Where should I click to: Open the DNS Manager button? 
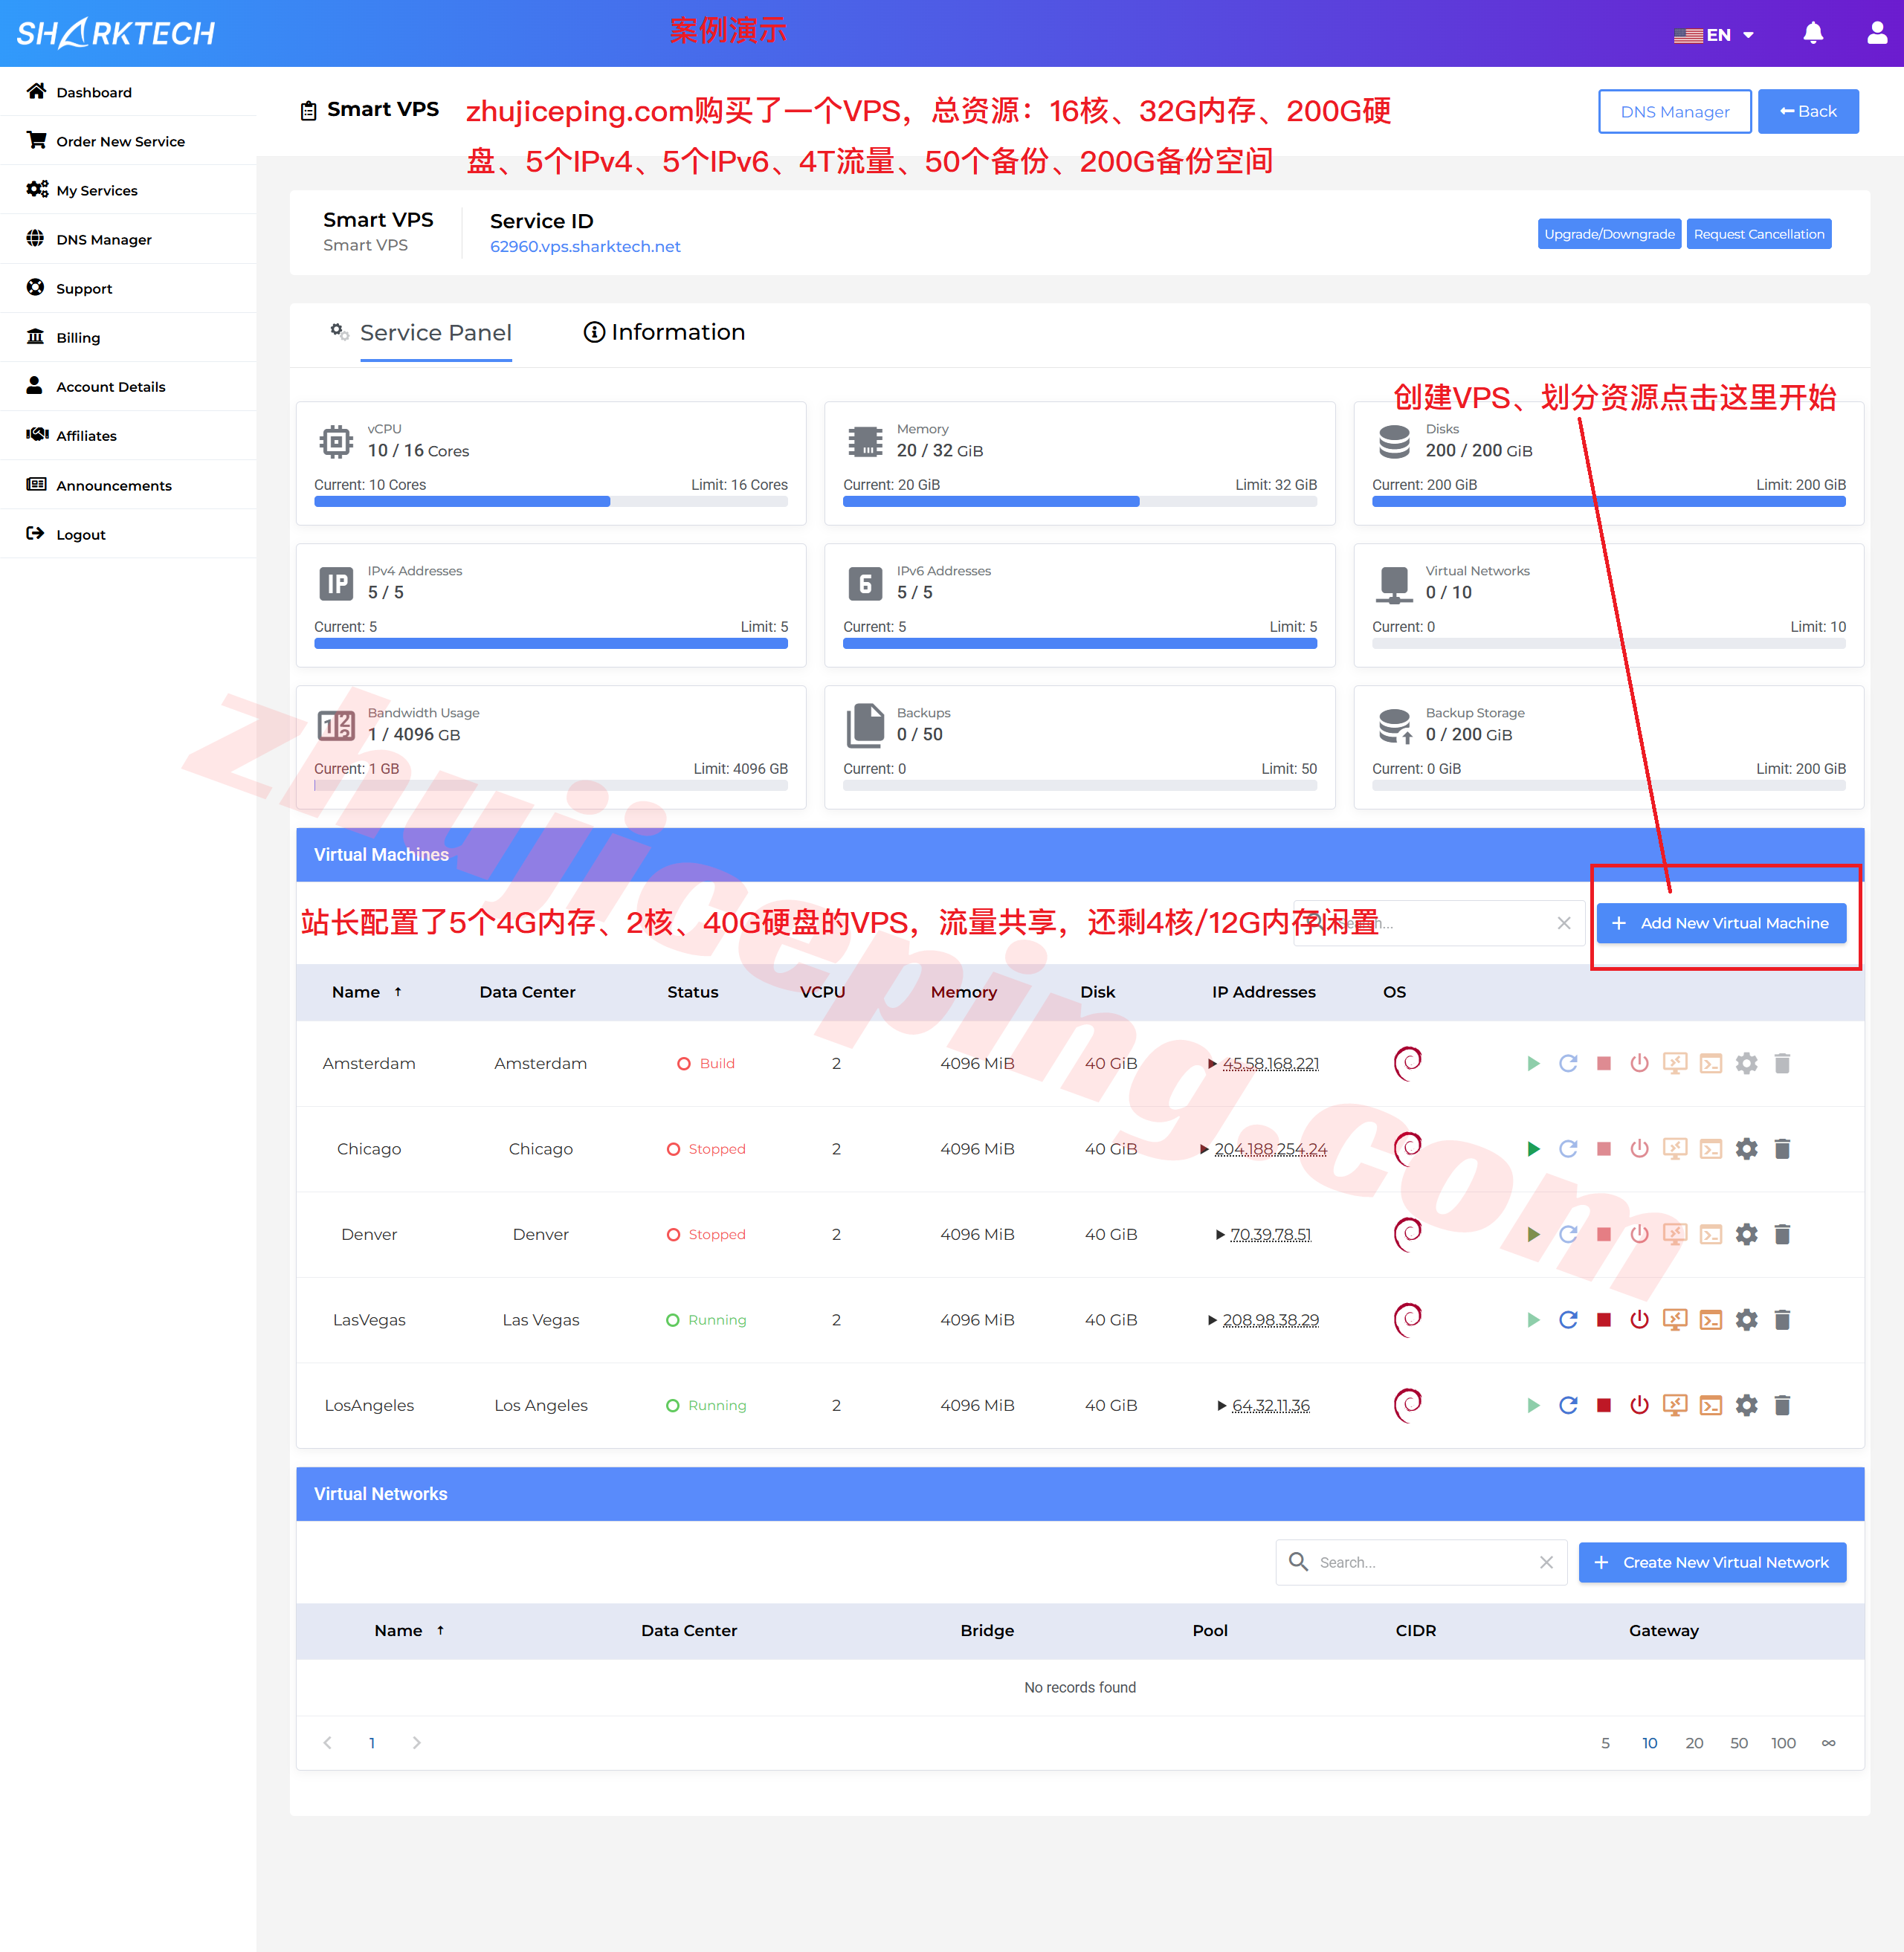click(x=1674, y=111)
